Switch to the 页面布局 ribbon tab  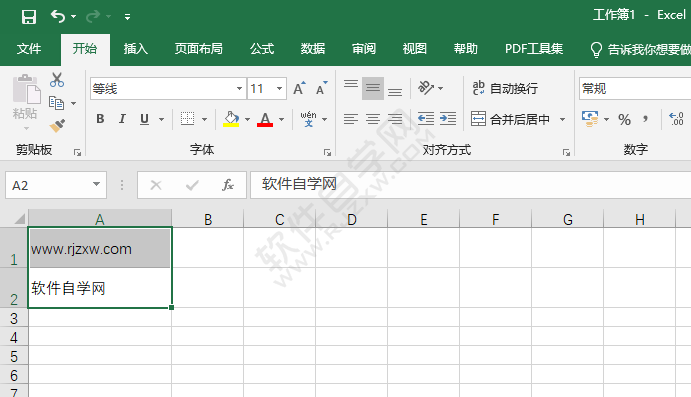pyautogui.click(x=198, y=48)
